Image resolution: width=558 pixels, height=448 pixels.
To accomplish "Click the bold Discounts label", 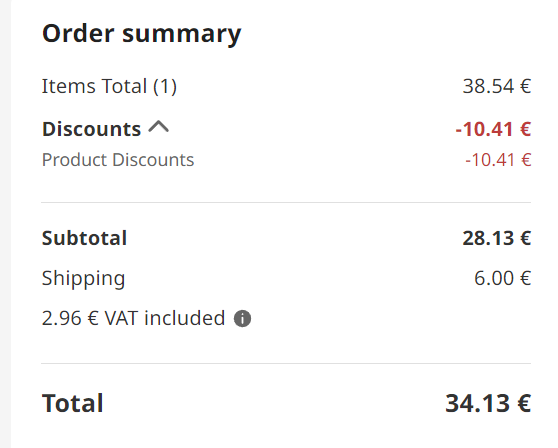I will coord(91,129).
